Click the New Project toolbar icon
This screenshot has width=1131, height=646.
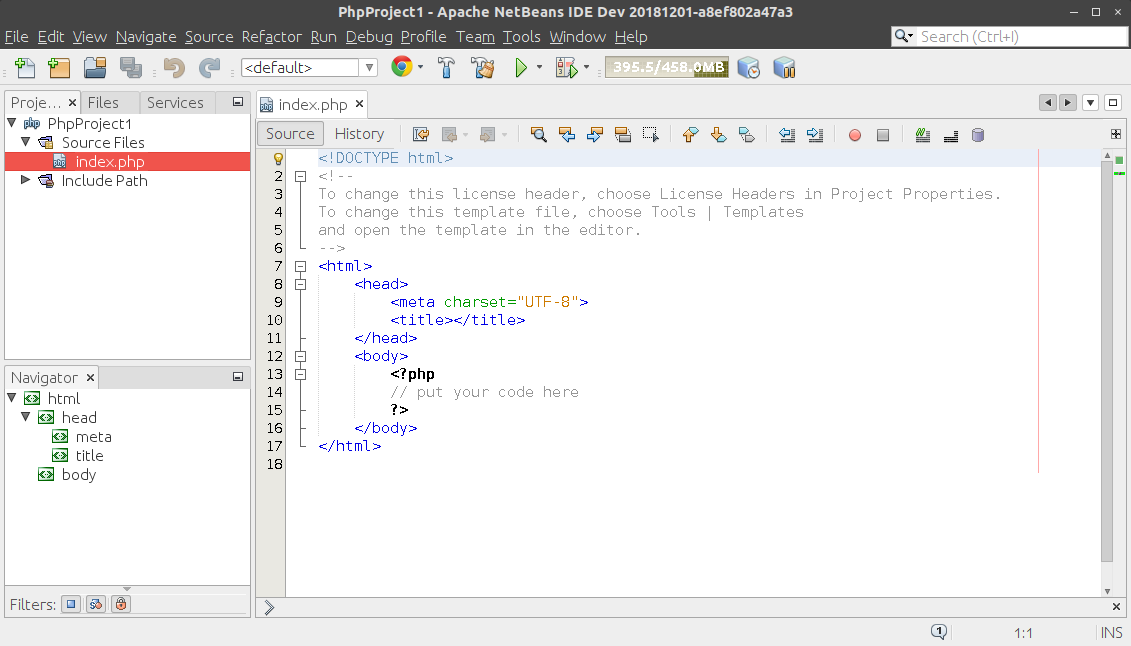59,68
